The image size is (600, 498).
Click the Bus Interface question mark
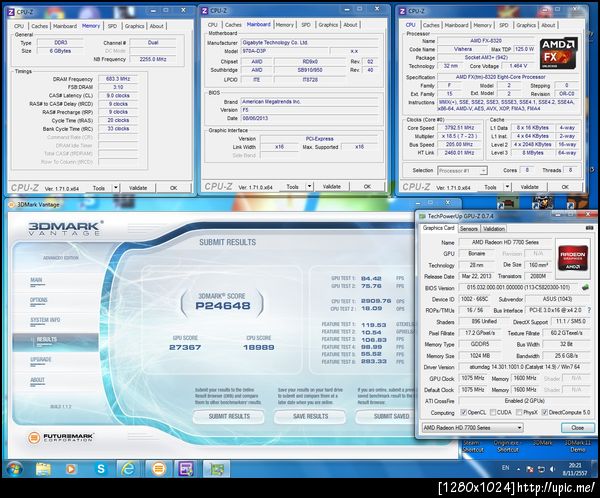[x=589, y=310]
